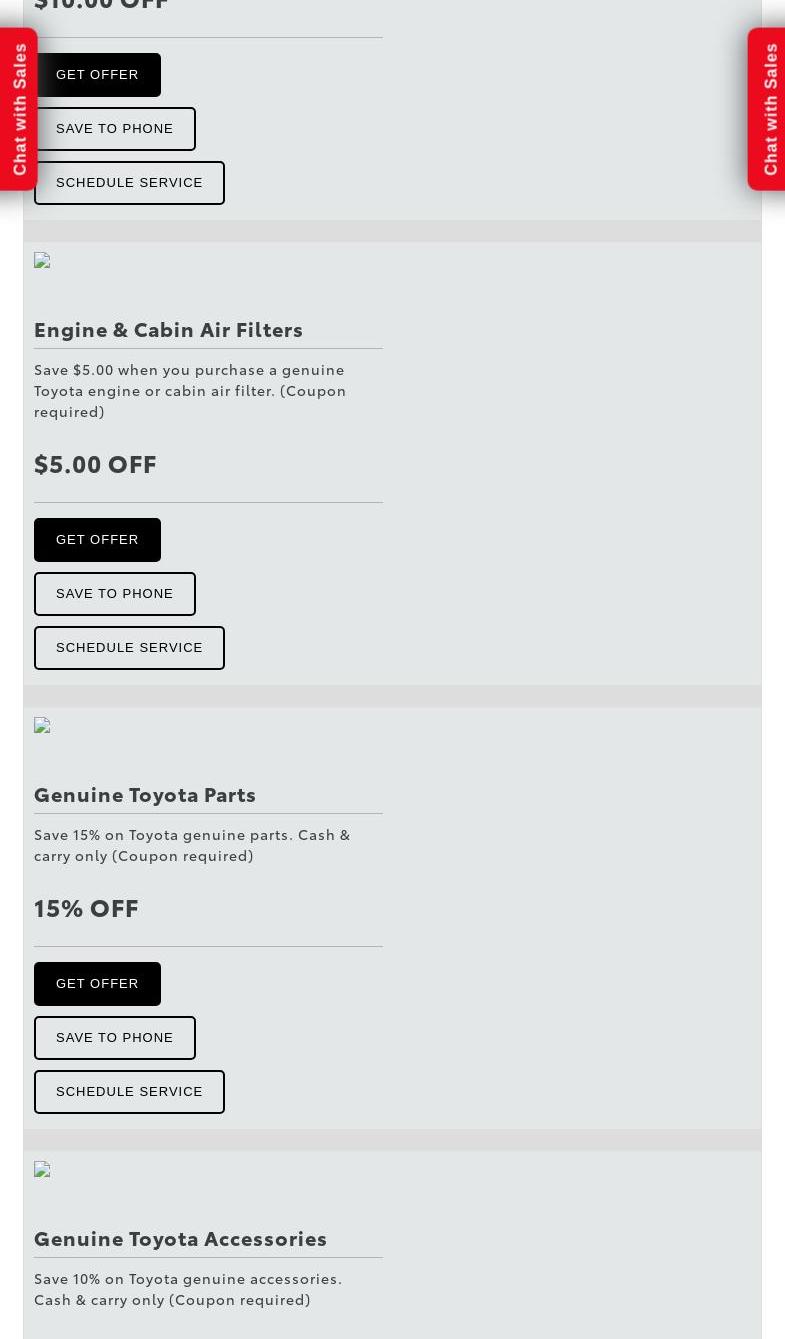
Task: Click the Toyota accessories coupon description
Action: coord(188,1289)
